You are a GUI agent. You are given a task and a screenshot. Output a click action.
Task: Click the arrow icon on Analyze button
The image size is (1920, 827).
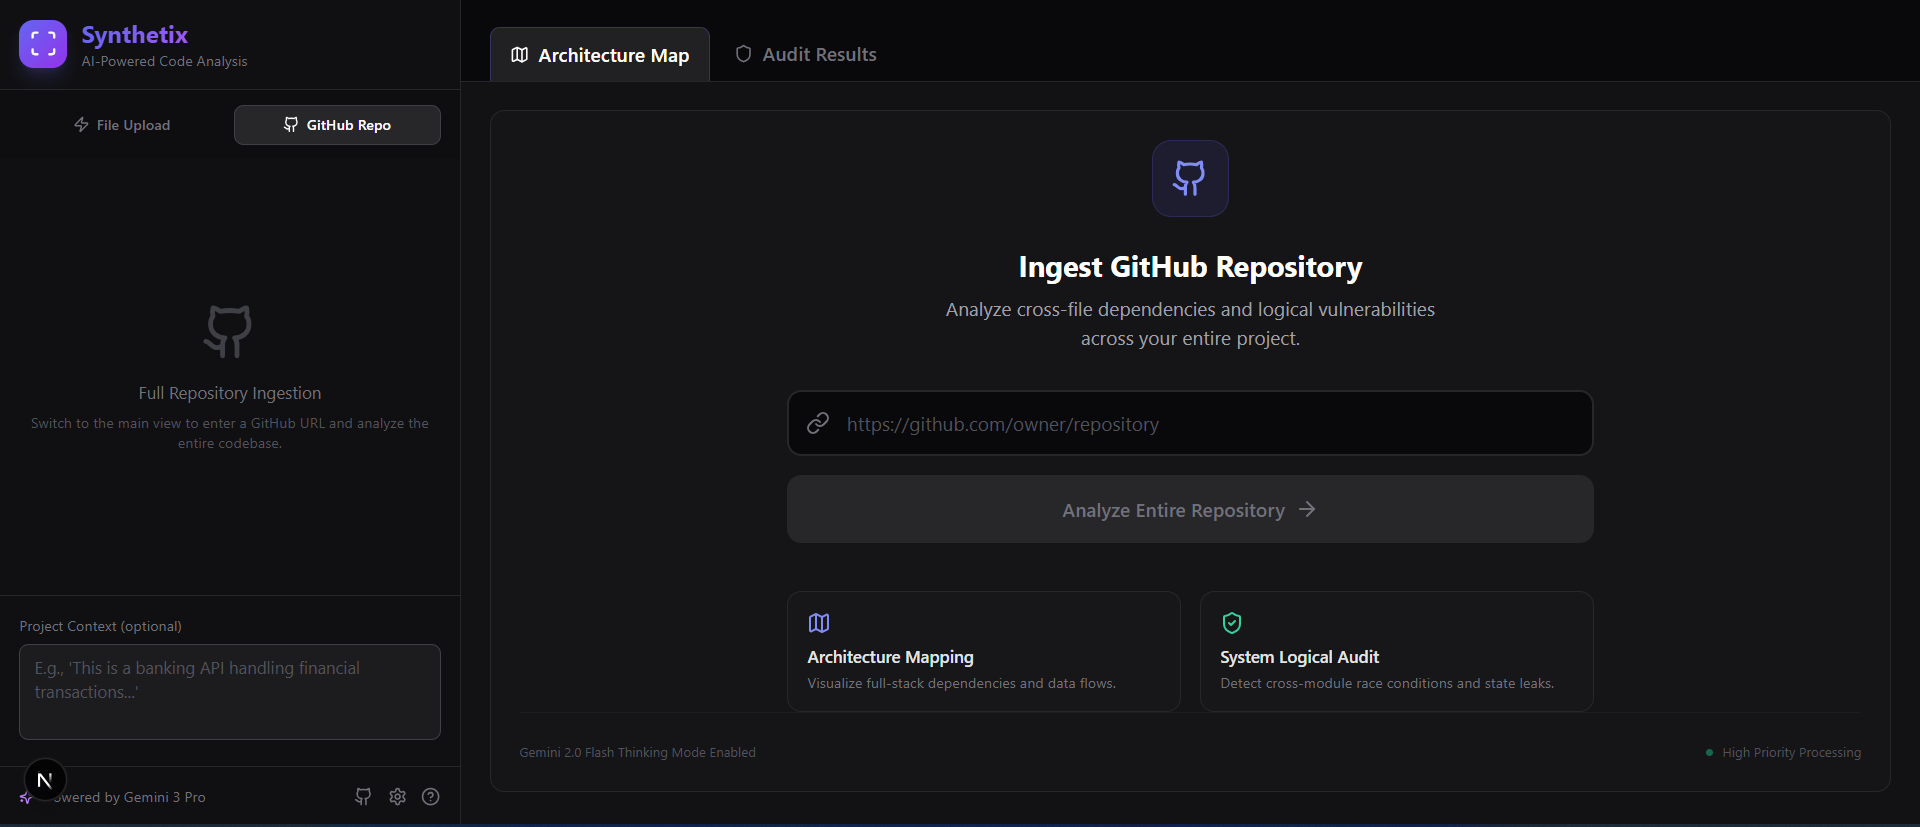tap(1307, 509)
